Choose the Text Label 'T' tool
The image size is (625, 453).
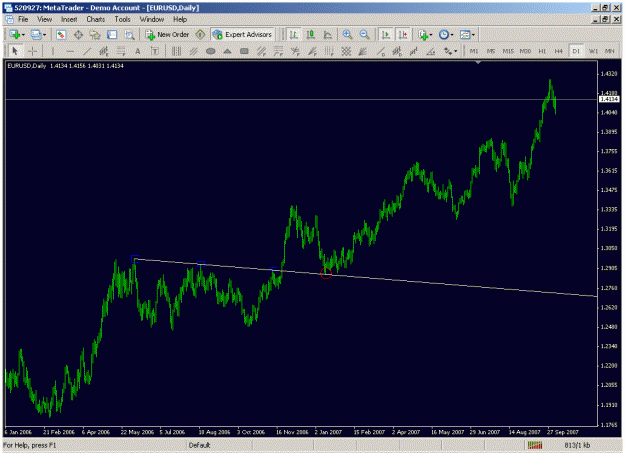155,51
